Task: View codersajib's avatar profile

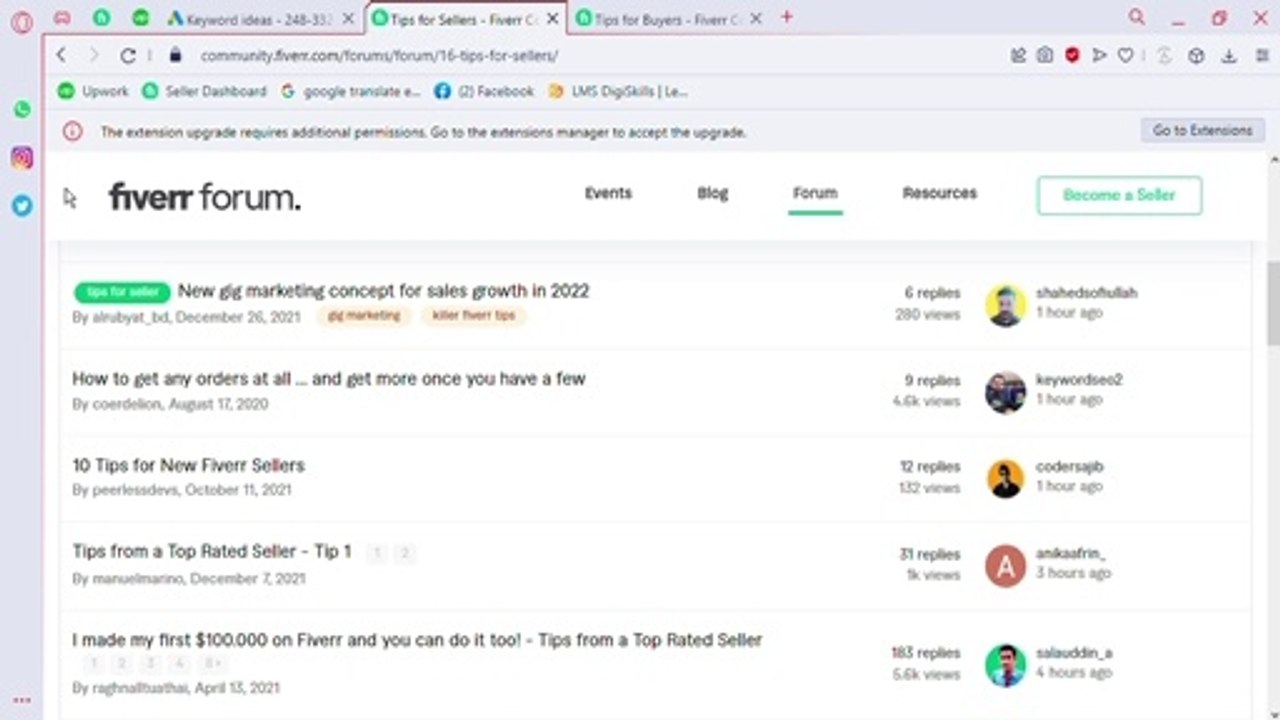Action: [1005, 479]
